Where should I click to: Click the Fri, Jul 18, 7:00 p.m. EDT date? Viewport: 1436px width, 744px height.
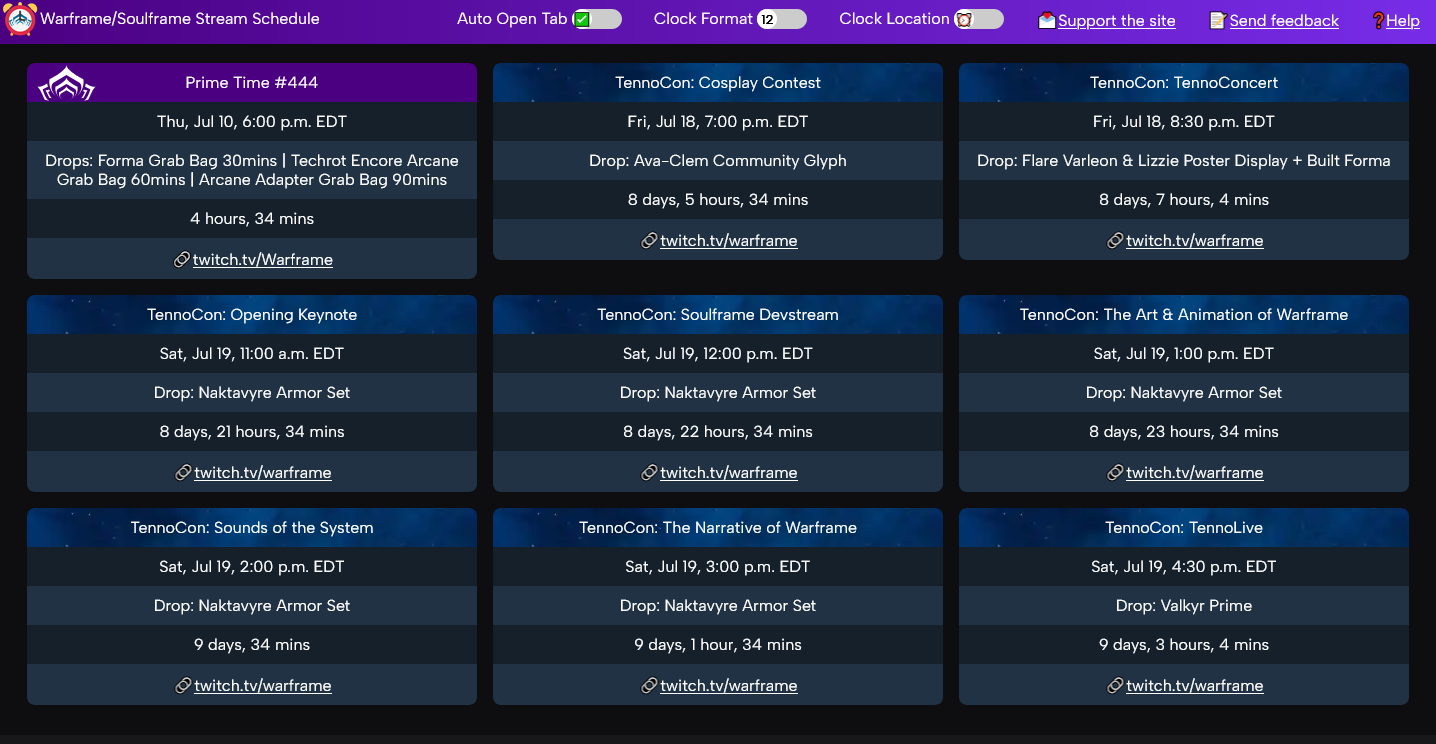(x=718, y=121)
